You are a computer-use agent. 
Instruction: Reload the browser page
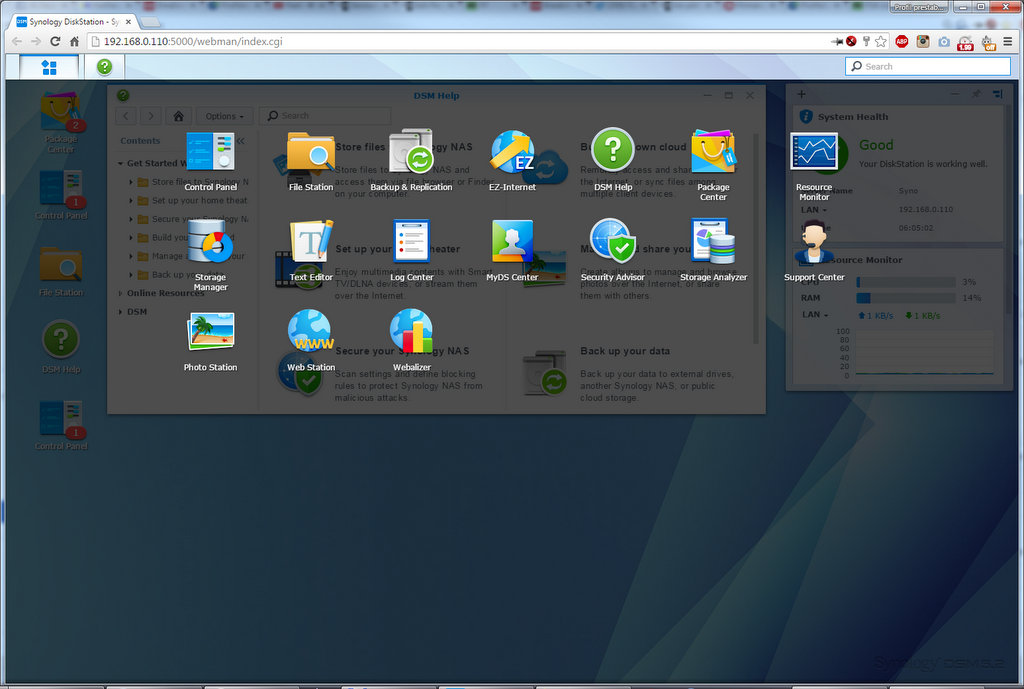pos(55,41)
